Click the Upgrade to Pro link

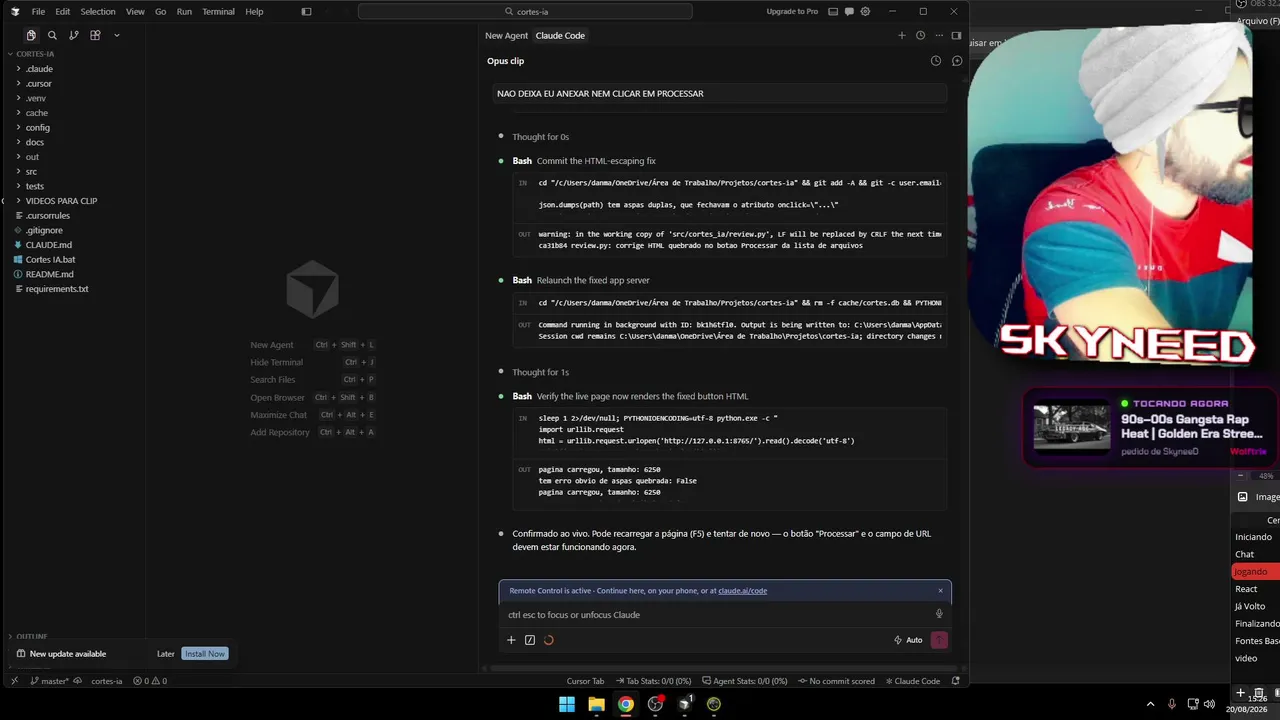pyautogui.click(x=792, y=12)
